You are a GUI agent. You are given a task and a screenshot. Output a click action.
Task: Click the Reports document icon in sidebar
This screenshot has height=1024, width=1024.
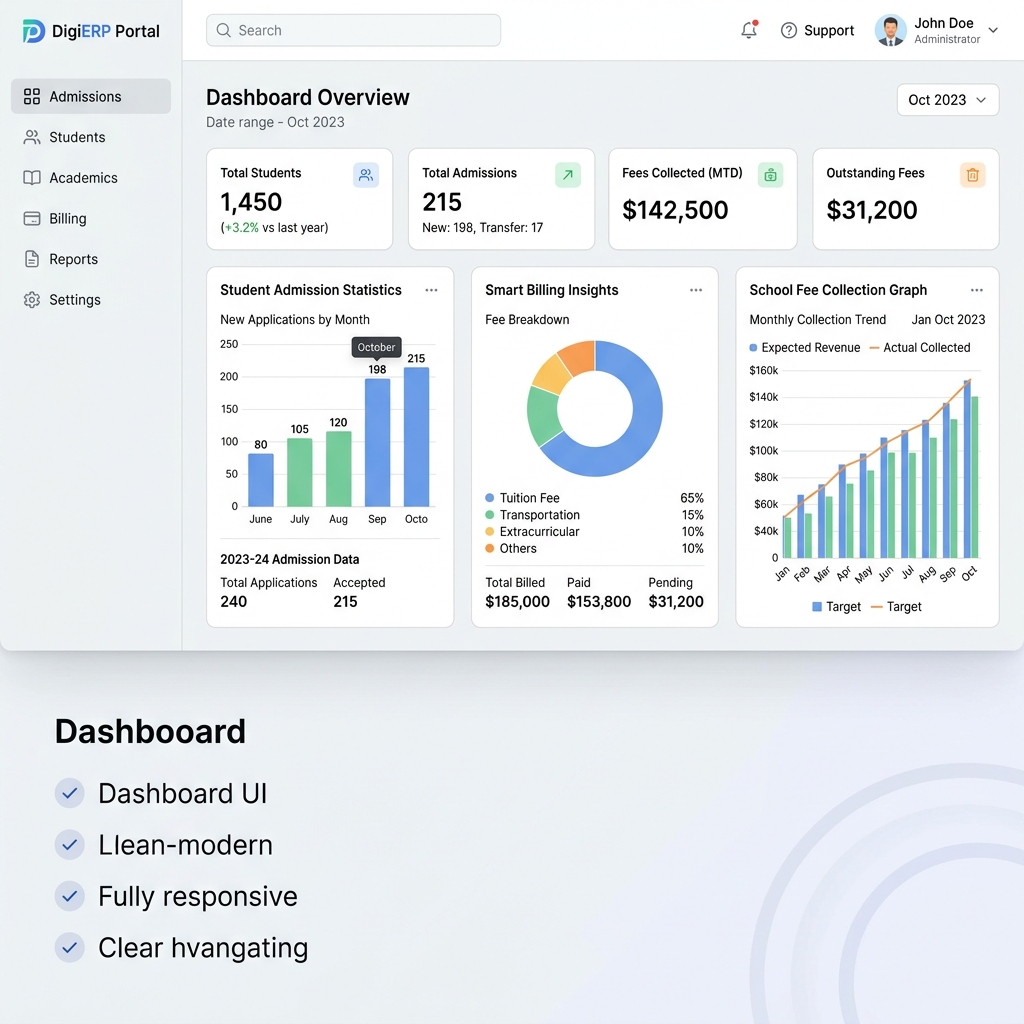[32, 259]
